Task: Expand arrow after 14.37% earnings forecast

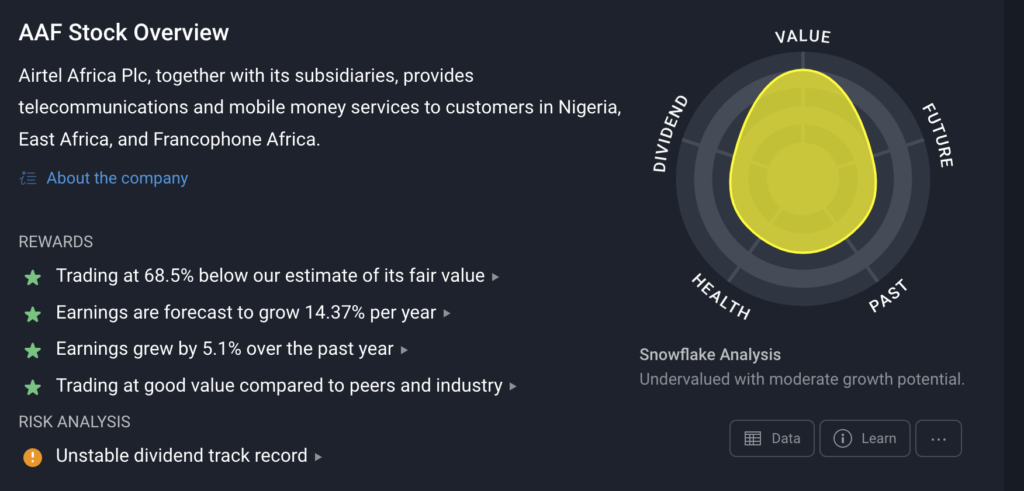Action: tap(447, 313)
